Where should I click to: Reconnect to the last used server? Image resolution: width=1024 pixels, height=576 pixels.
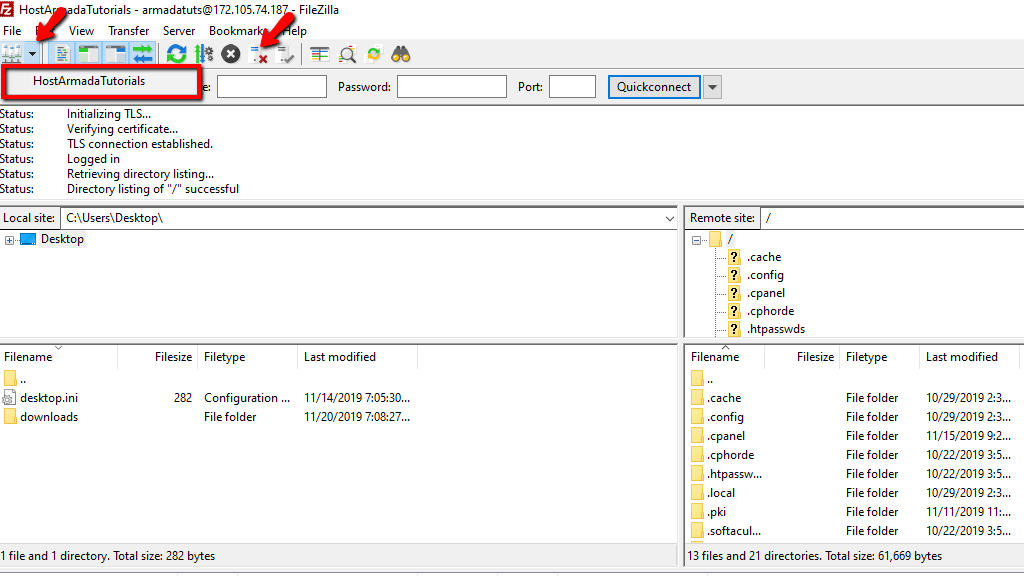285,55
